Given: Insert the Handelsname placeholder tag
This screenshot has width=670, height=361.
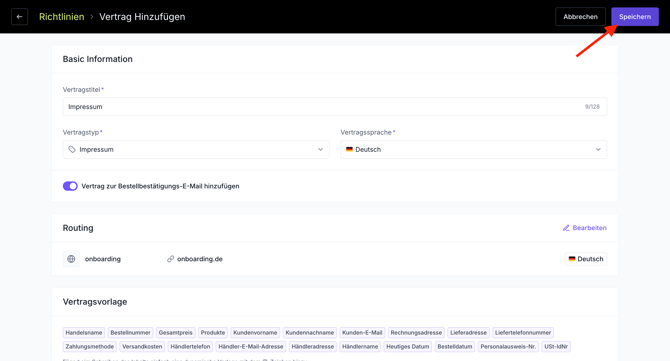Looking at the screenshot, I should (84, 333).
